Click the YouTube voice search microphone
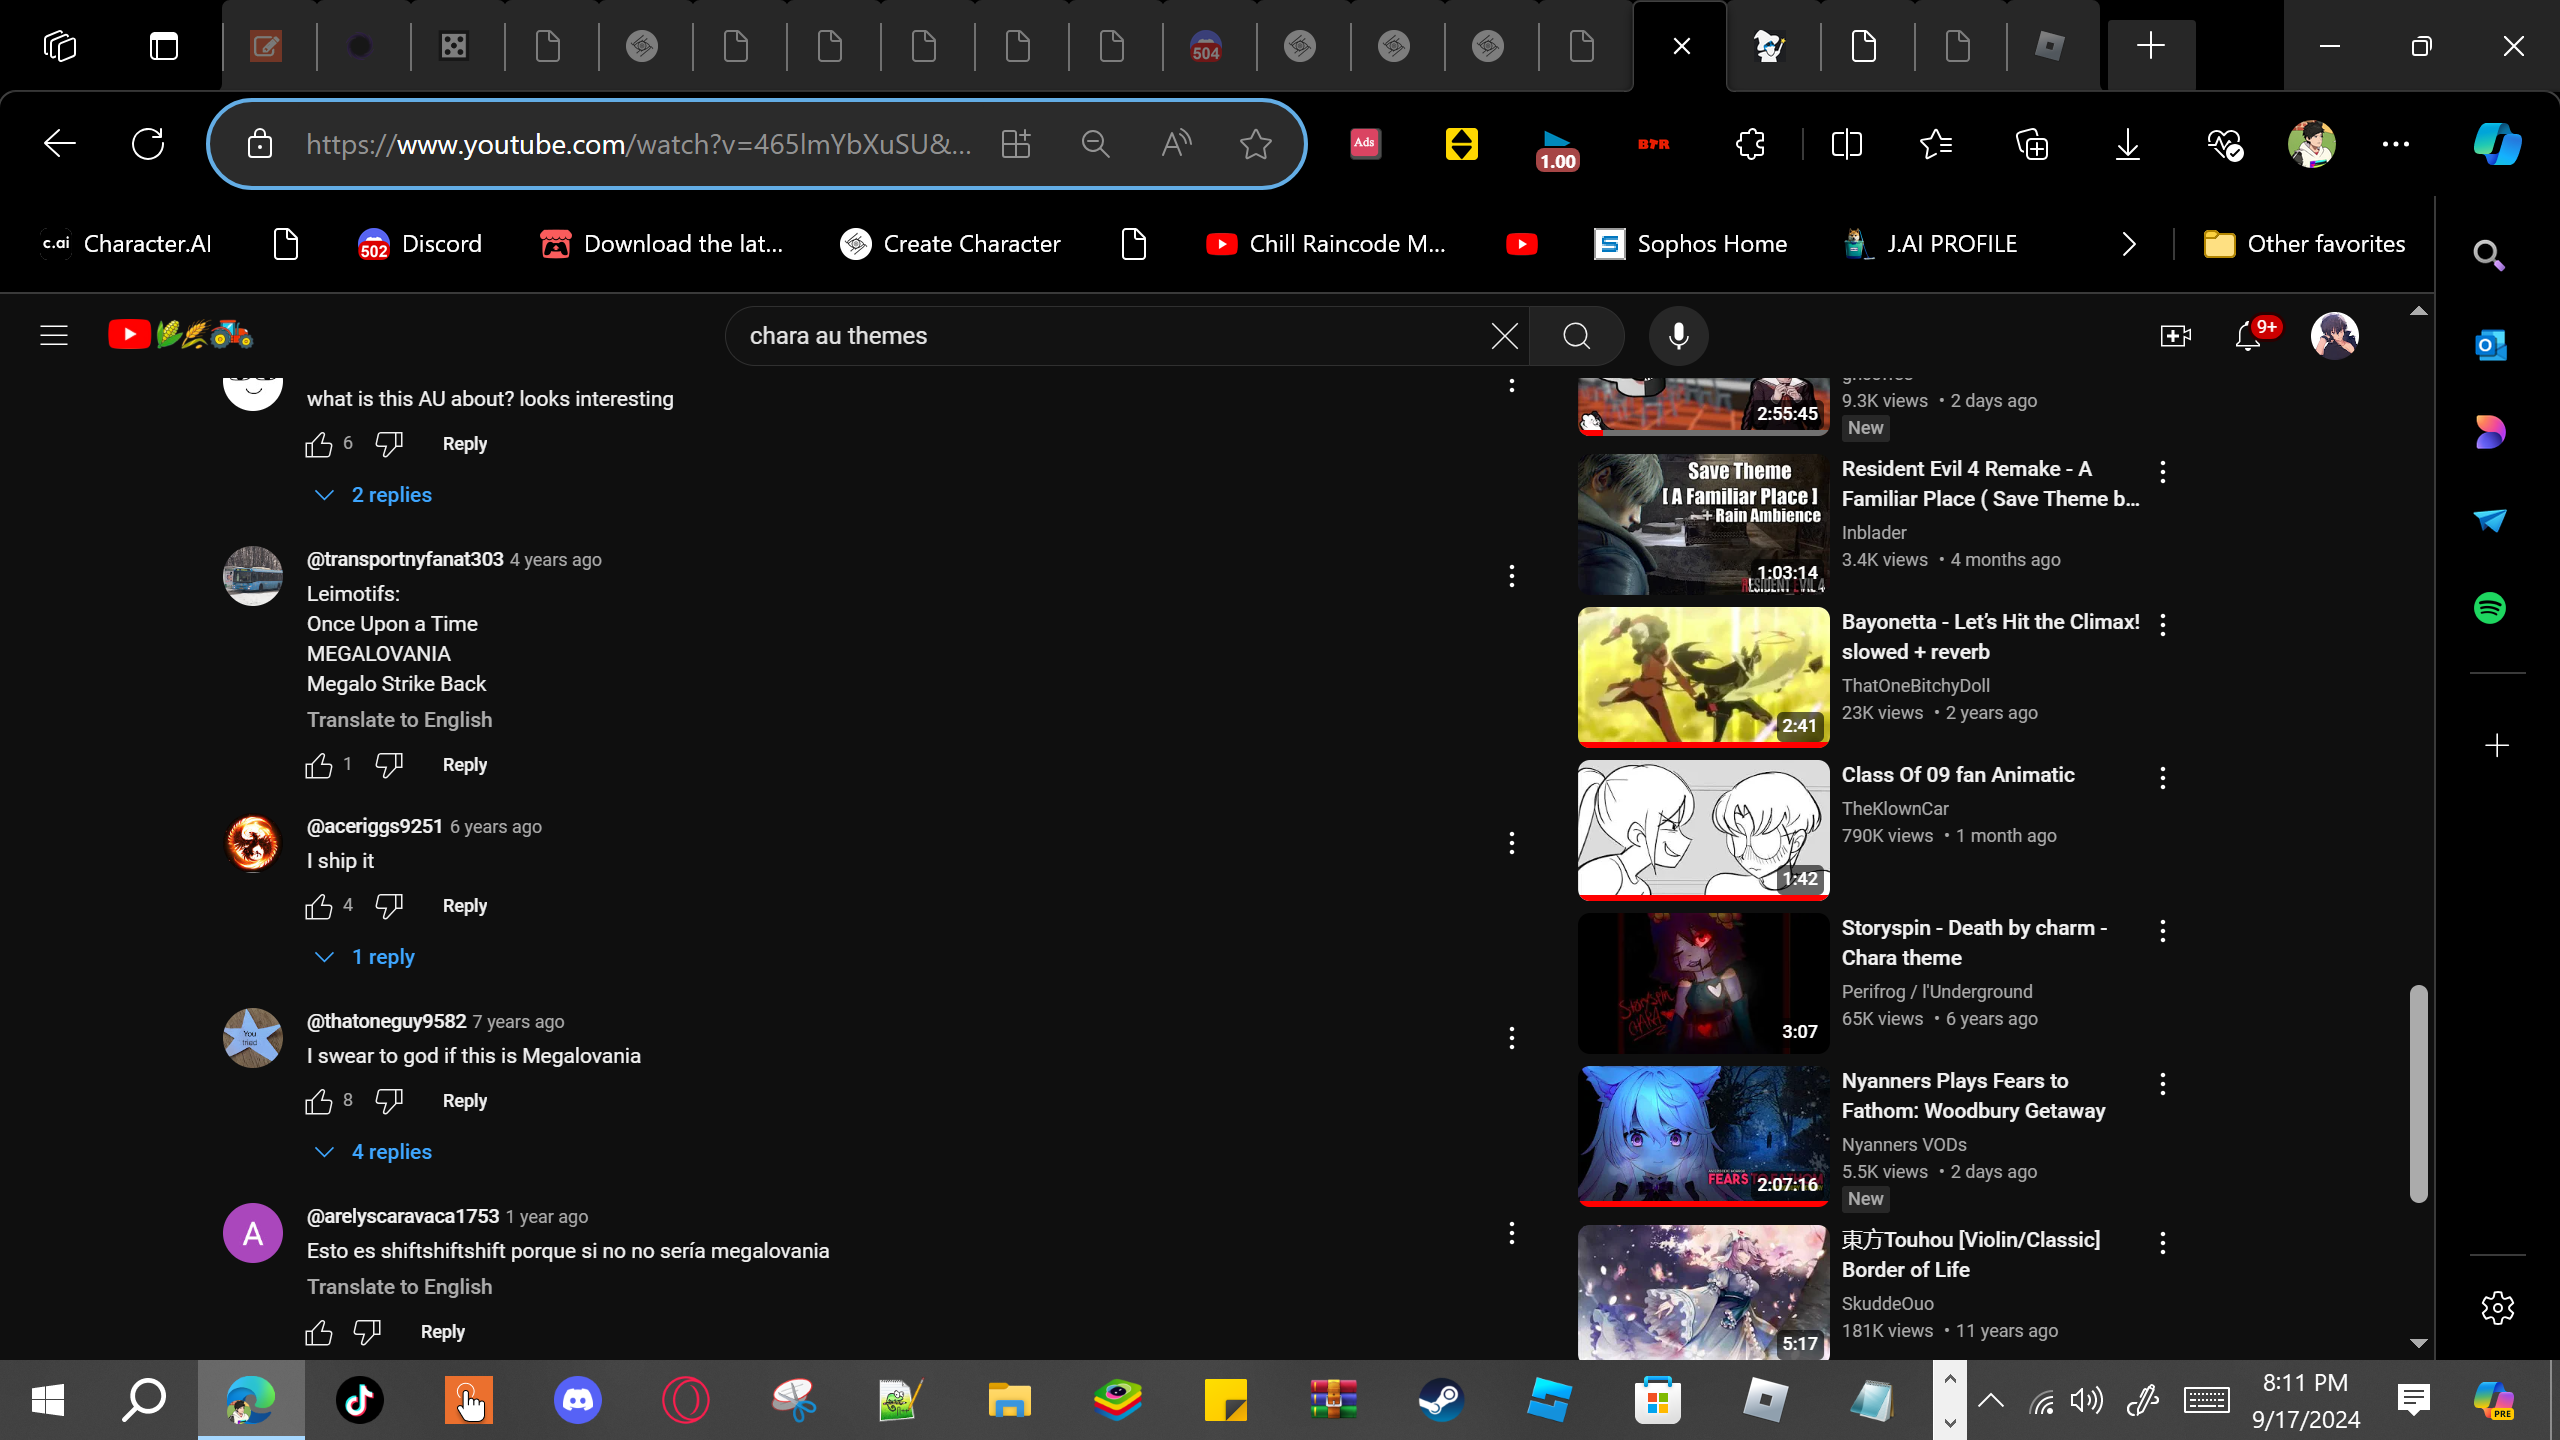Viewport: 2560px width, 1440px height. (x=1678, y=336)
